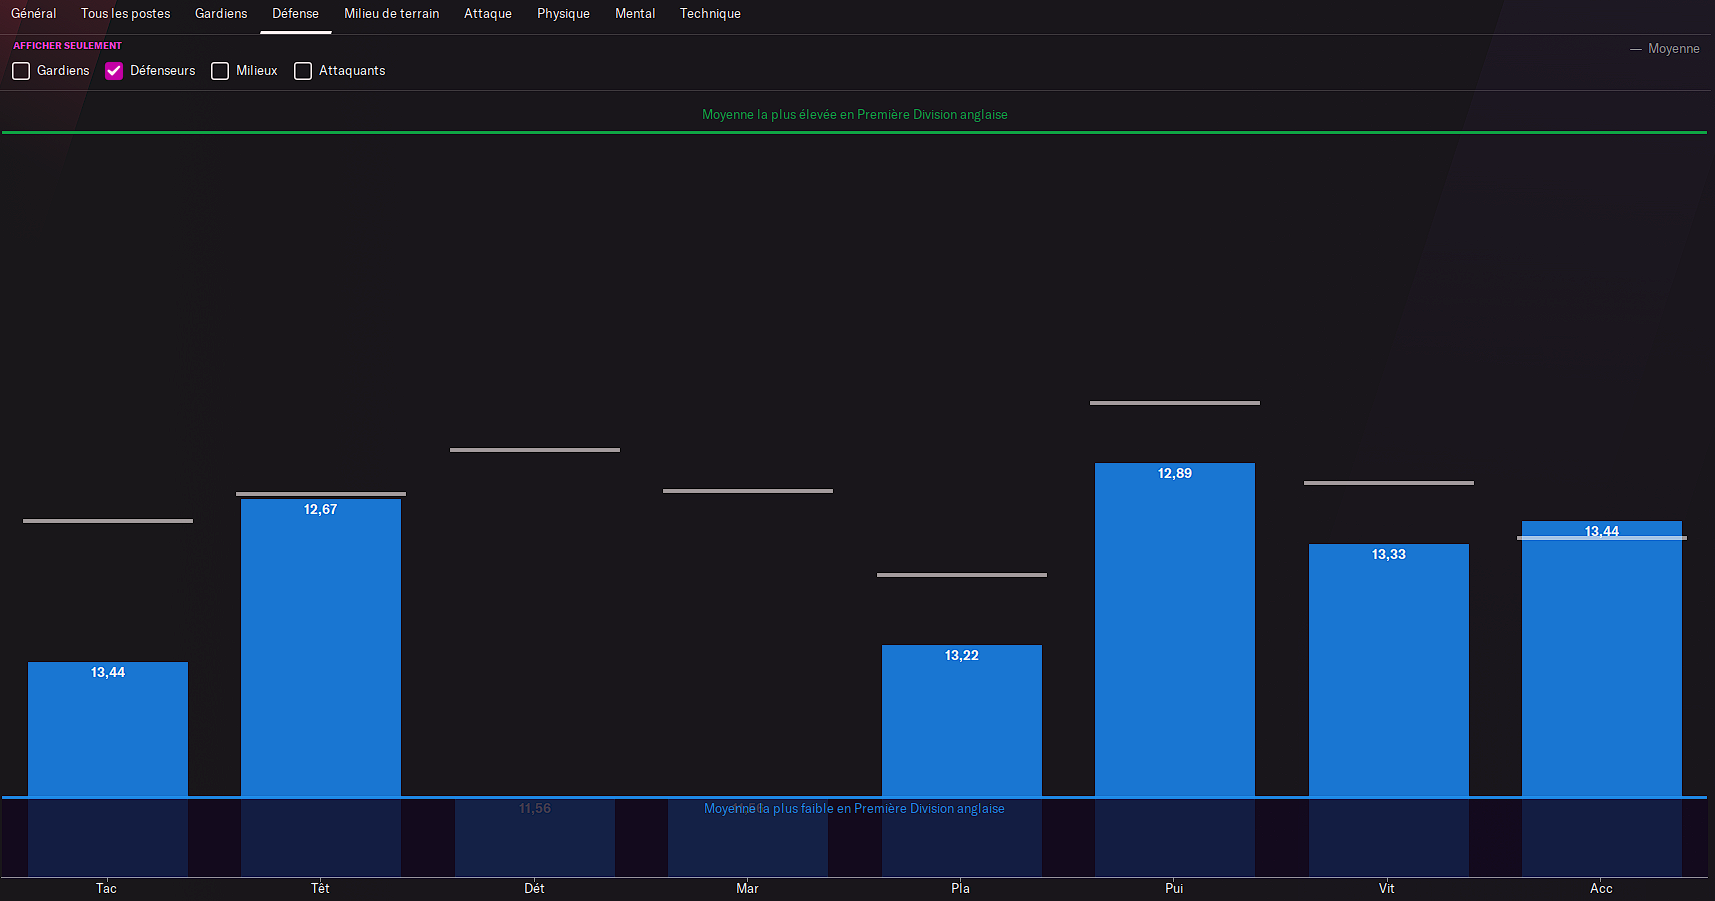This screenshot has width=1715, height=901.
Task: Click the Pla axis label
Action: [x=961, y=889]
